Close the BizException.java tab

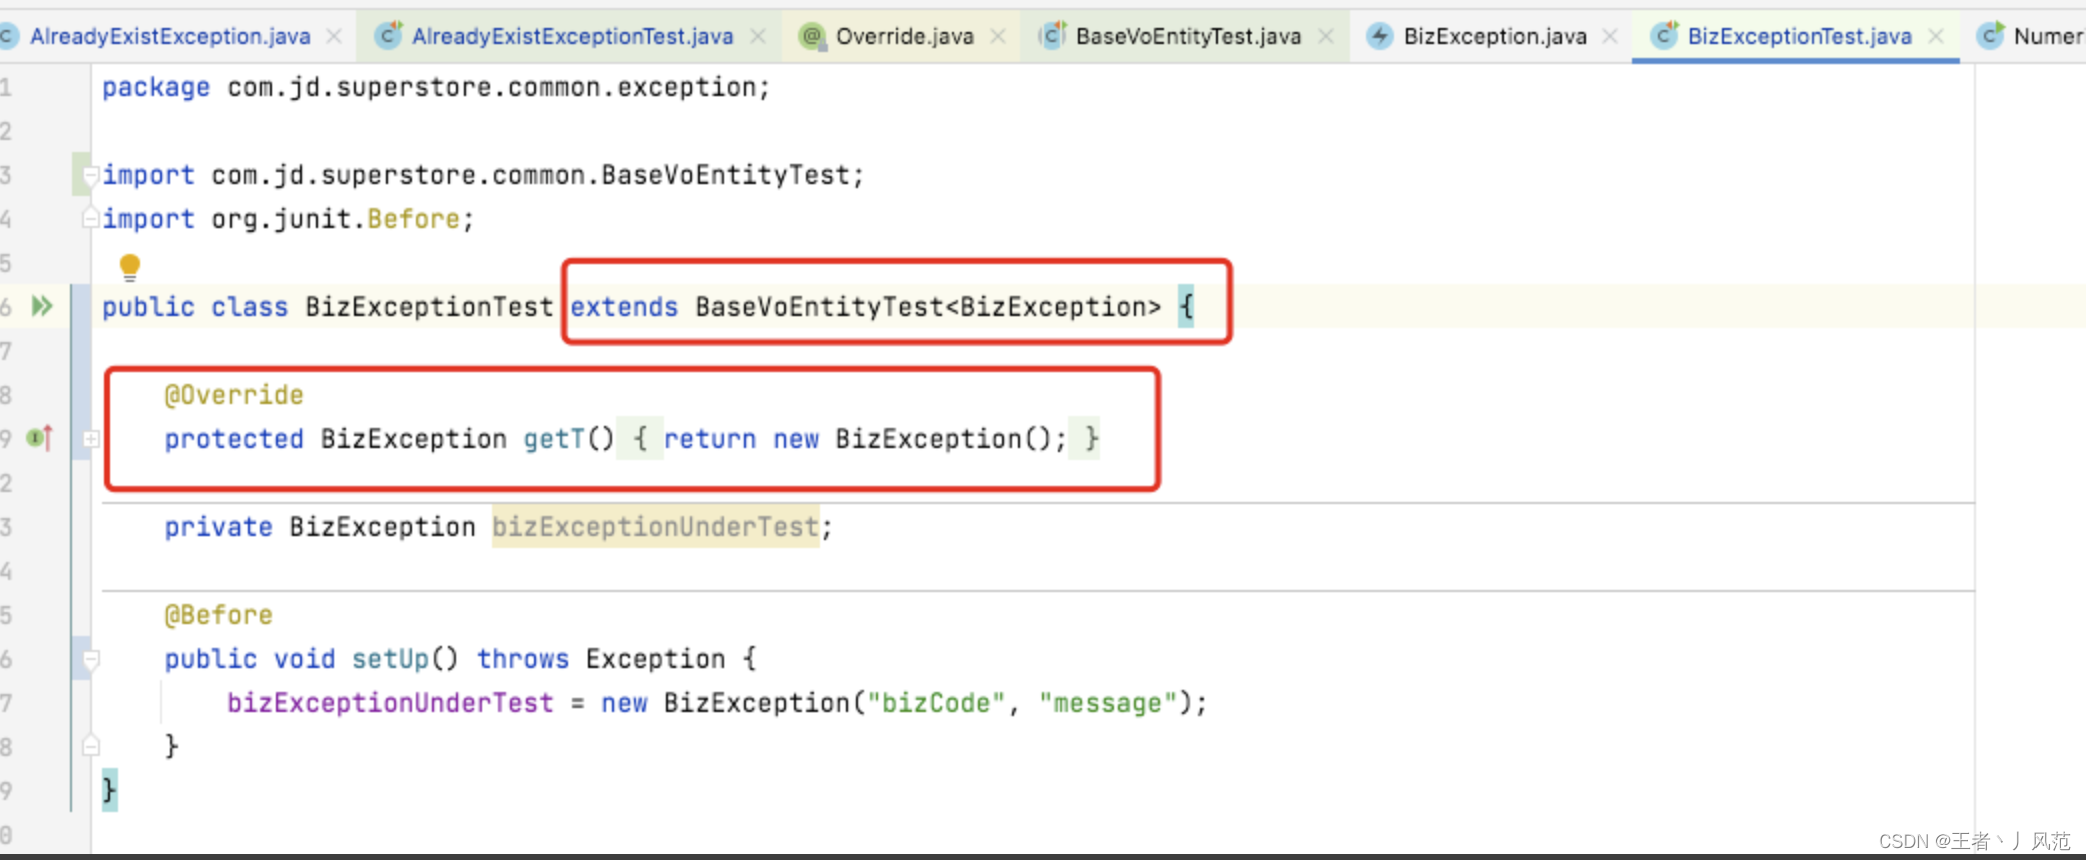(x=1610, y=37)
